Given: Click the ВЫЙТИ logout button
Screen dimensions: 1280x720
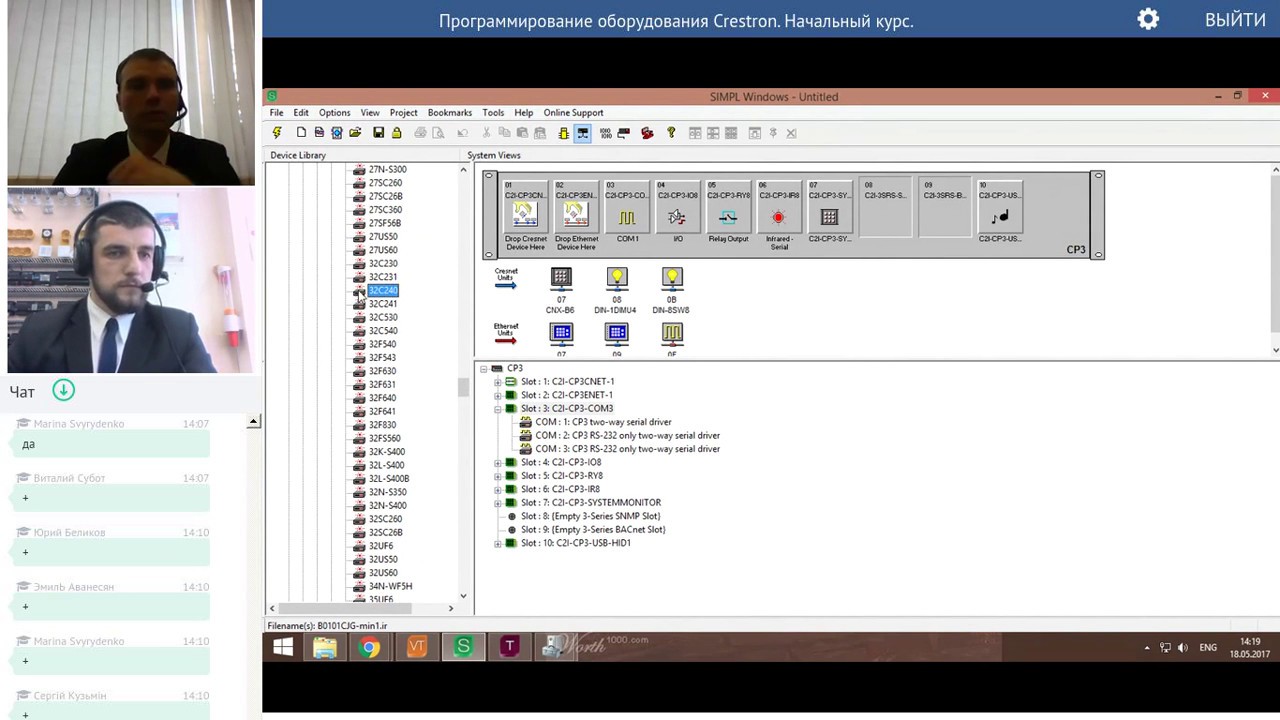Looking at the screenshot, I should (x=1235, y=20).
